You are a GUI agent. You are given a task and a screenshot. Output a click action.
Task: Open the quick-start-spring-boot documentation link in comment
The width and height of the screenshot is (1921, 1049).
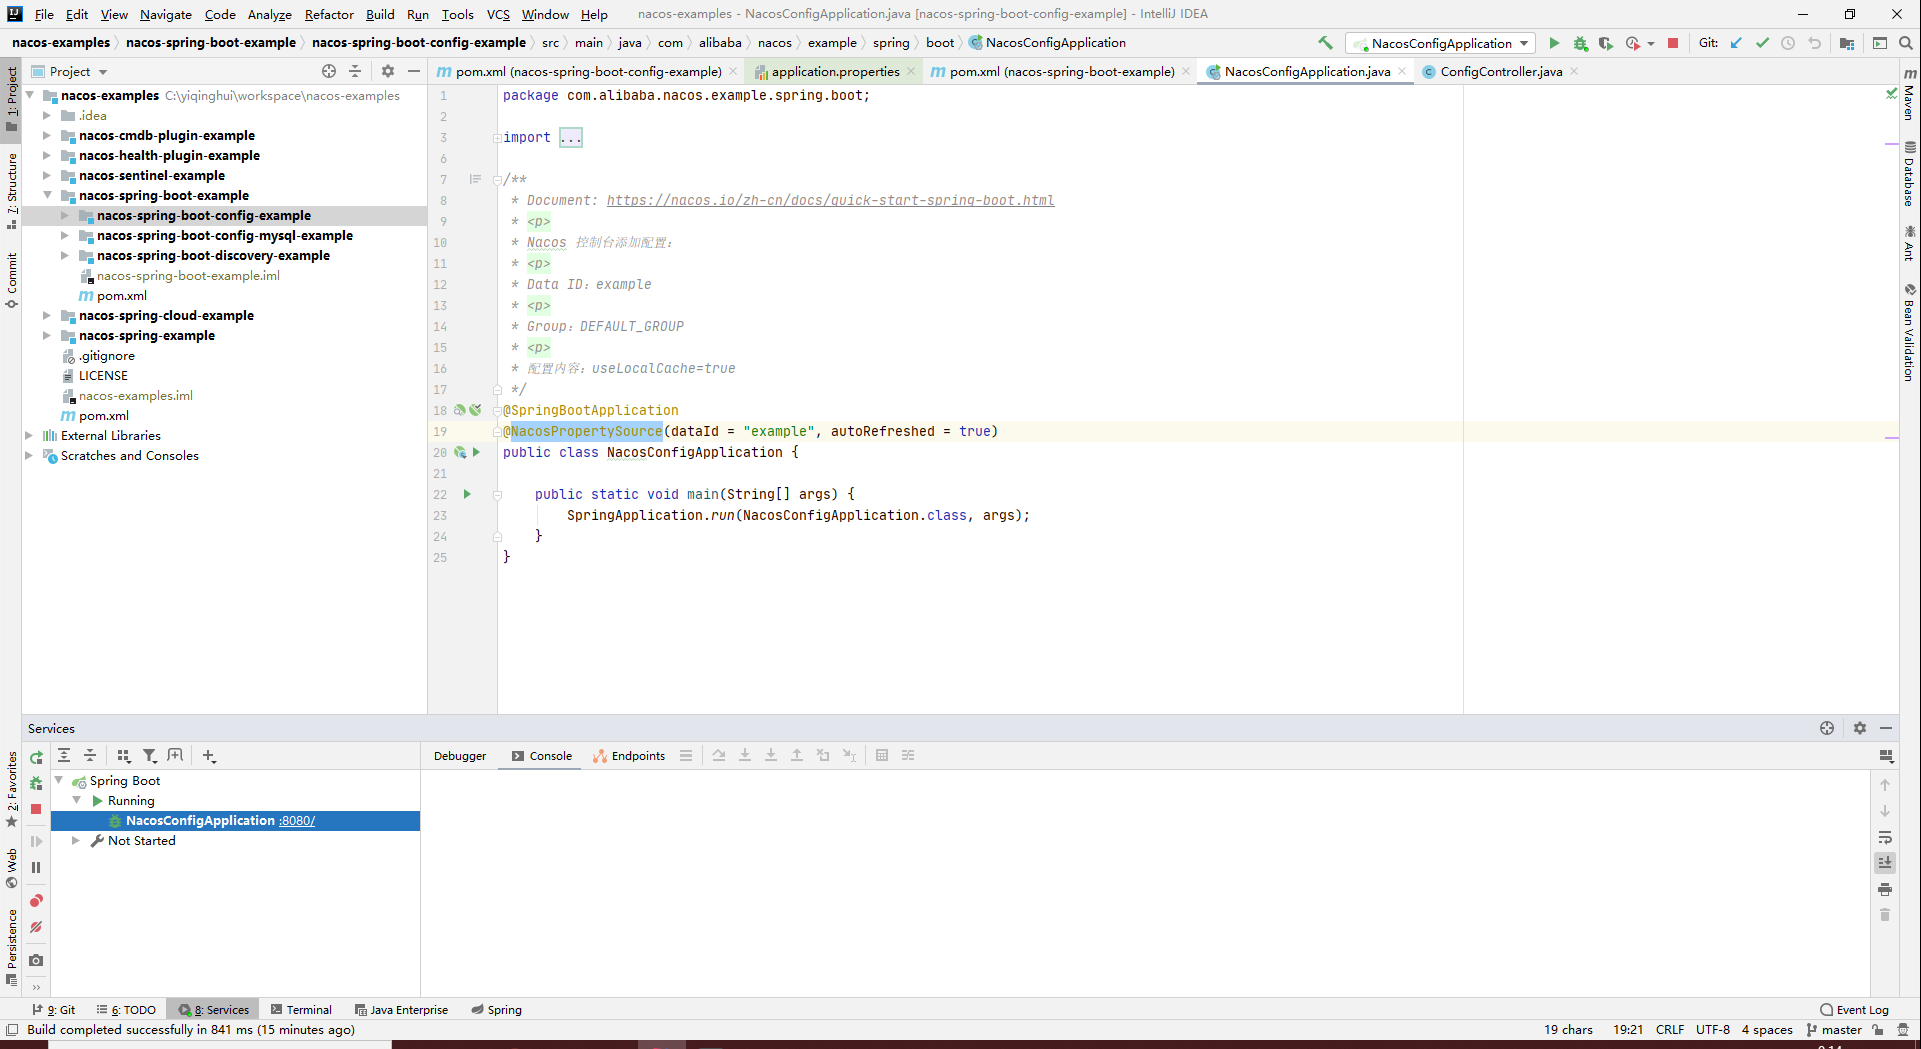(x=830, y=200)
